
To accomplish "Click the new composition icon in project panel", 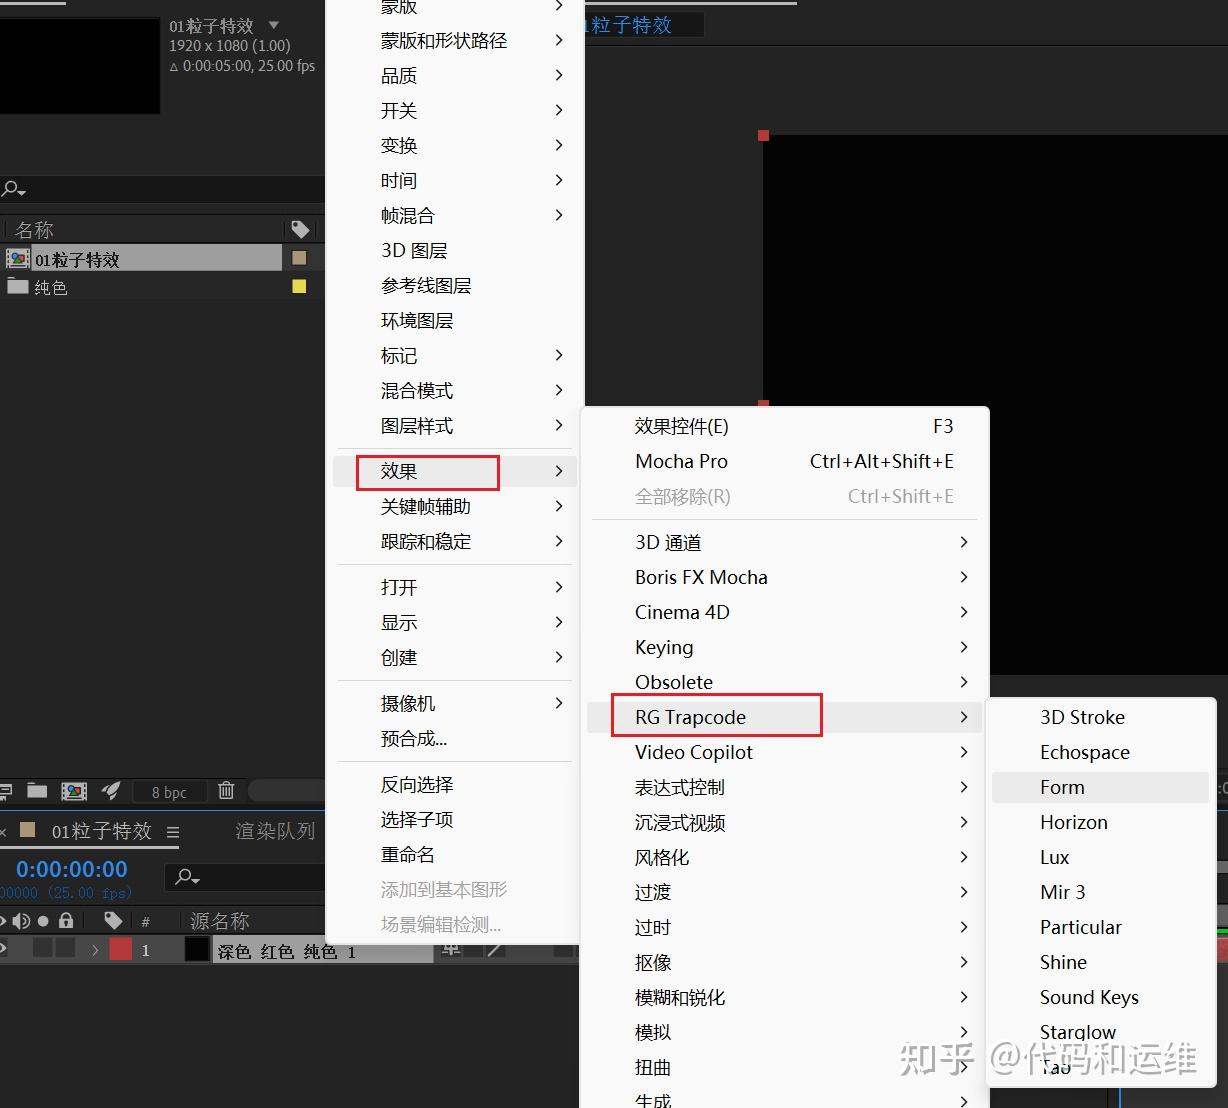I will [74, 790].
